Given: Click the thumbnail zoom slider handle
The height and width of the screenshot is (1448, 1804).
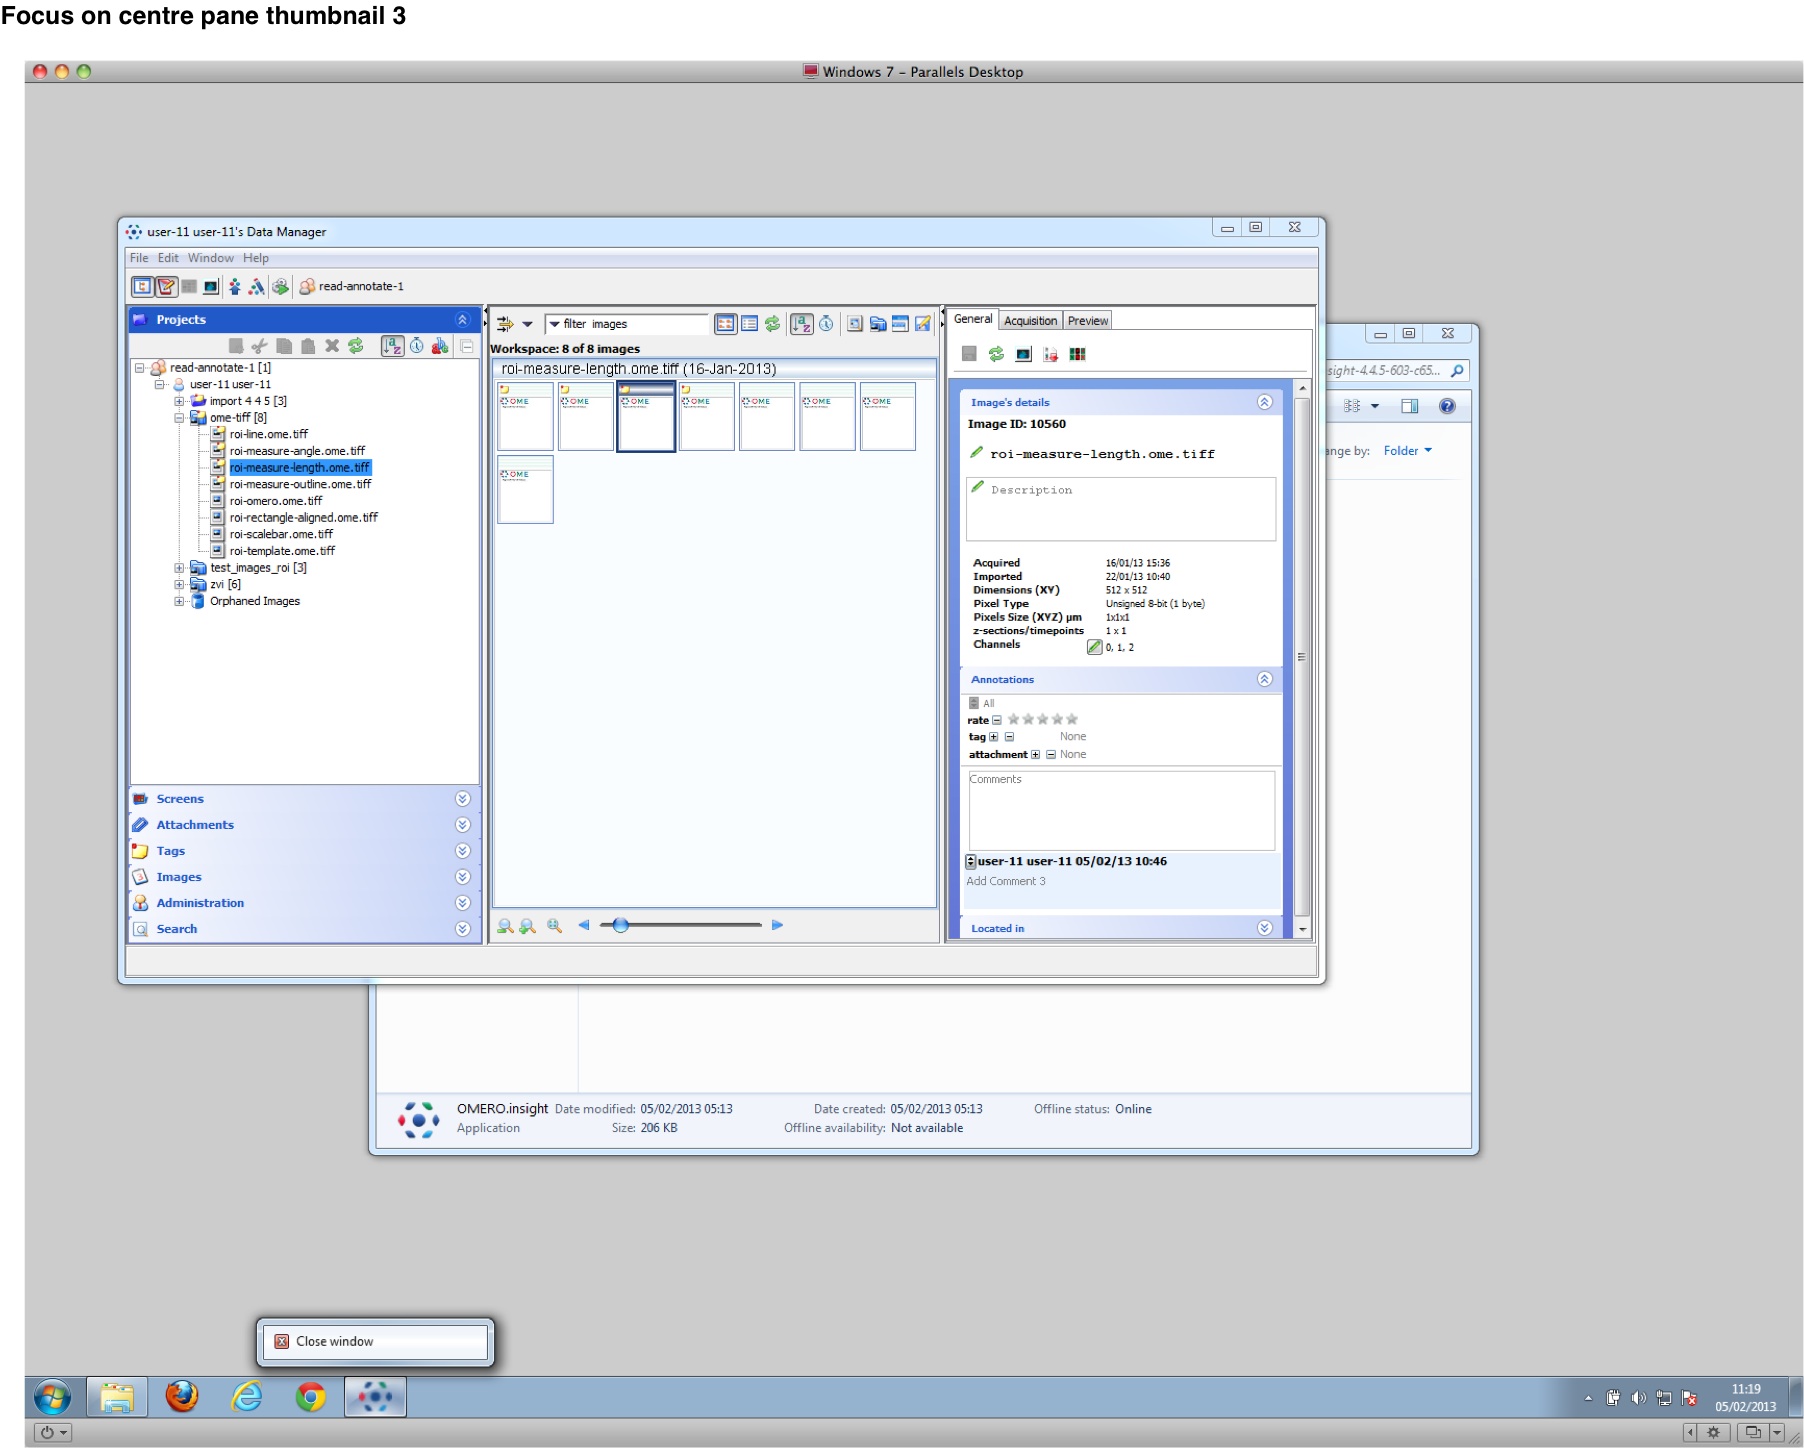Looking at the screenshot, I should click(x=621, y=925).
